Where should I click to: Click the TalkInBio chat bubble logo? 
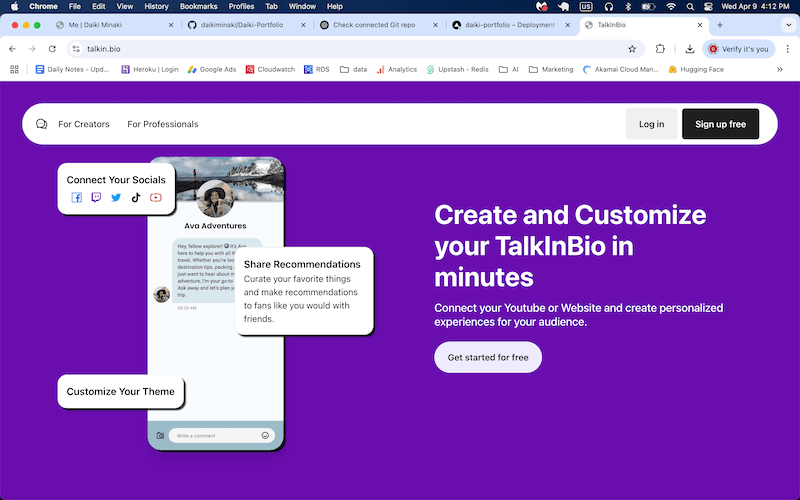coord(41,124)
